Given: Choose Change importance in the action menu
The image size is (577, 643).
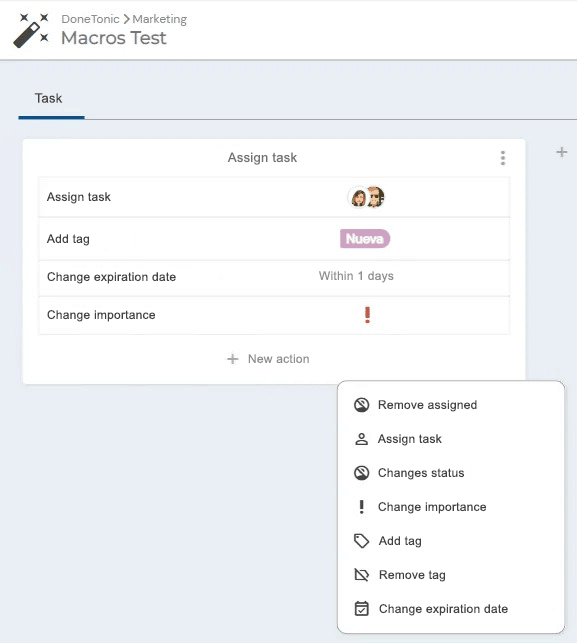Looking at the screenshot, I should [432, 507].
